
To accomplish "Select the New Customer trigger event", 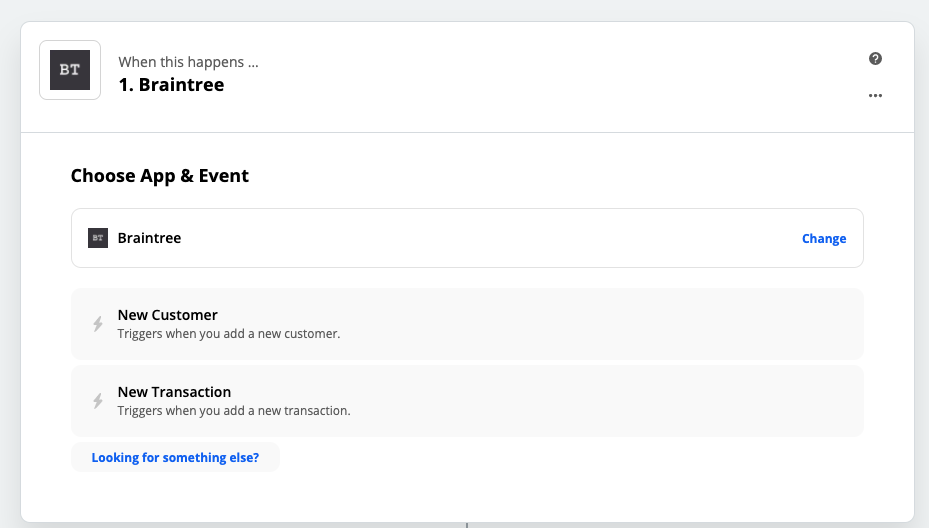I will pos(467,324).
